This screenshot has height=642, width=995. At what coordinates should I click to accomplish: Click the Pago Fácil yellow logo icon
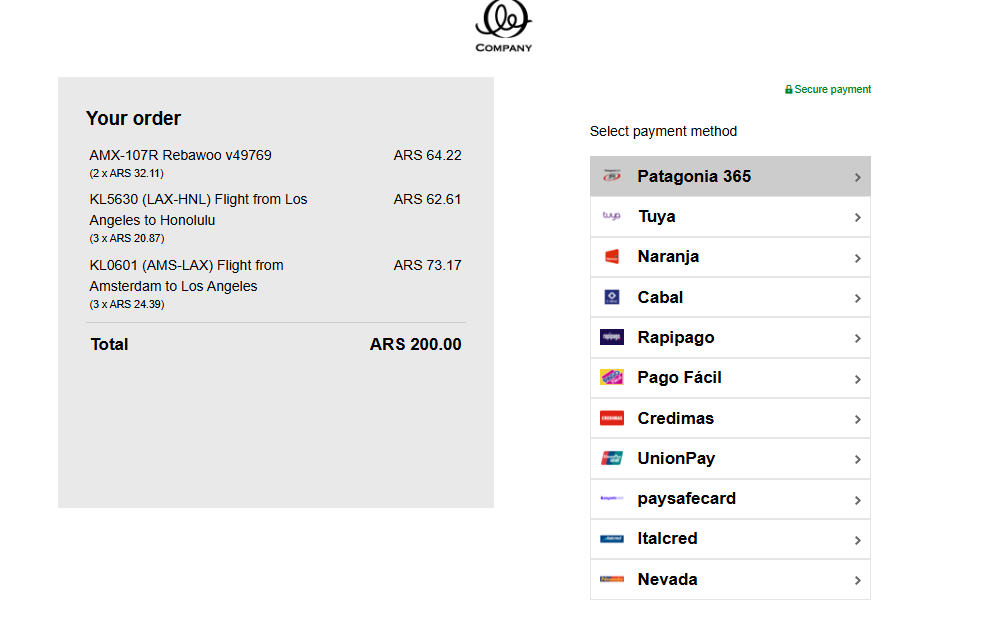612,377
